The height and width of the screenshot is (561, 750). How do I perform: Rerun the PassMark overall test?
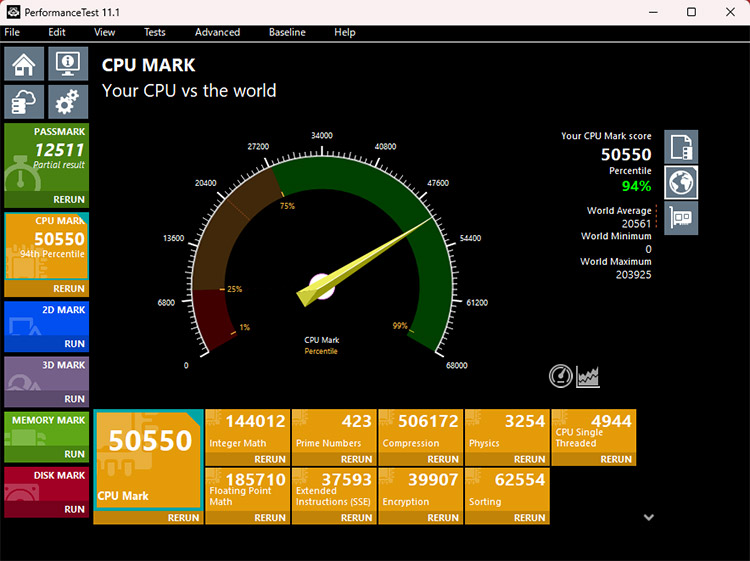46,199
